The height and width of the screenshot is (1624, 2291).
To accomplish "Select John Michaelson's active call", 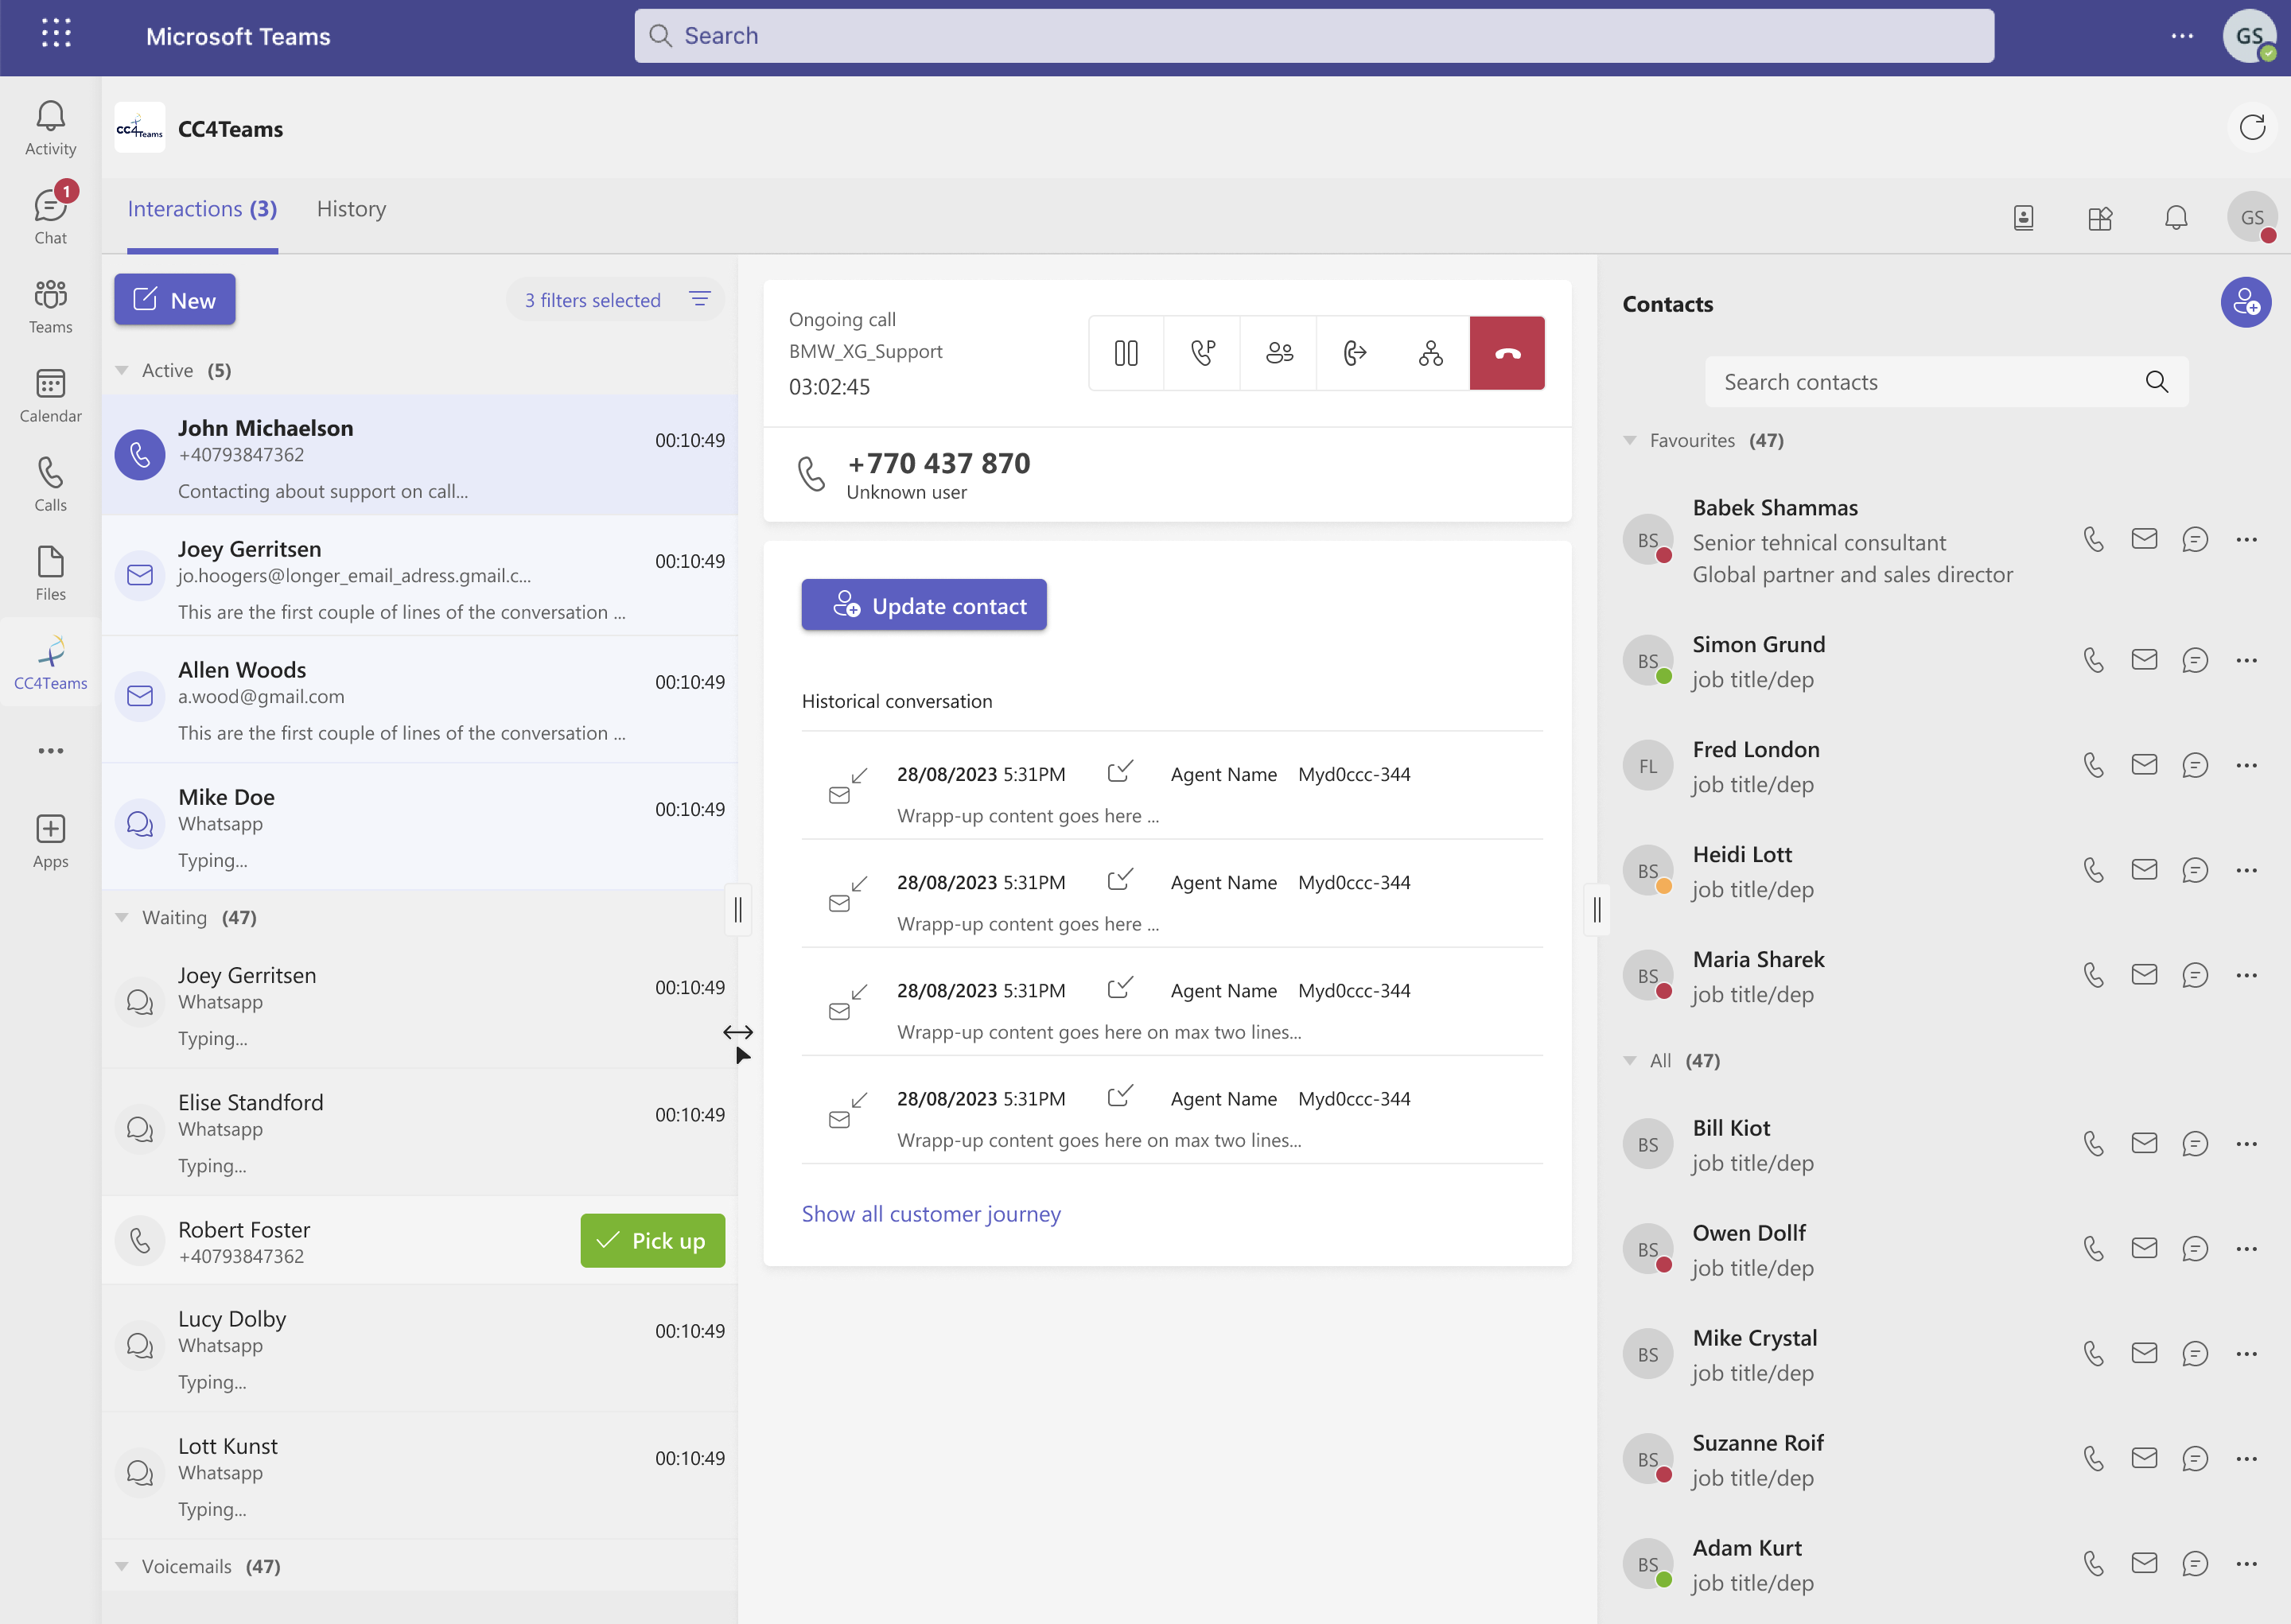I will tap(420, 456).
